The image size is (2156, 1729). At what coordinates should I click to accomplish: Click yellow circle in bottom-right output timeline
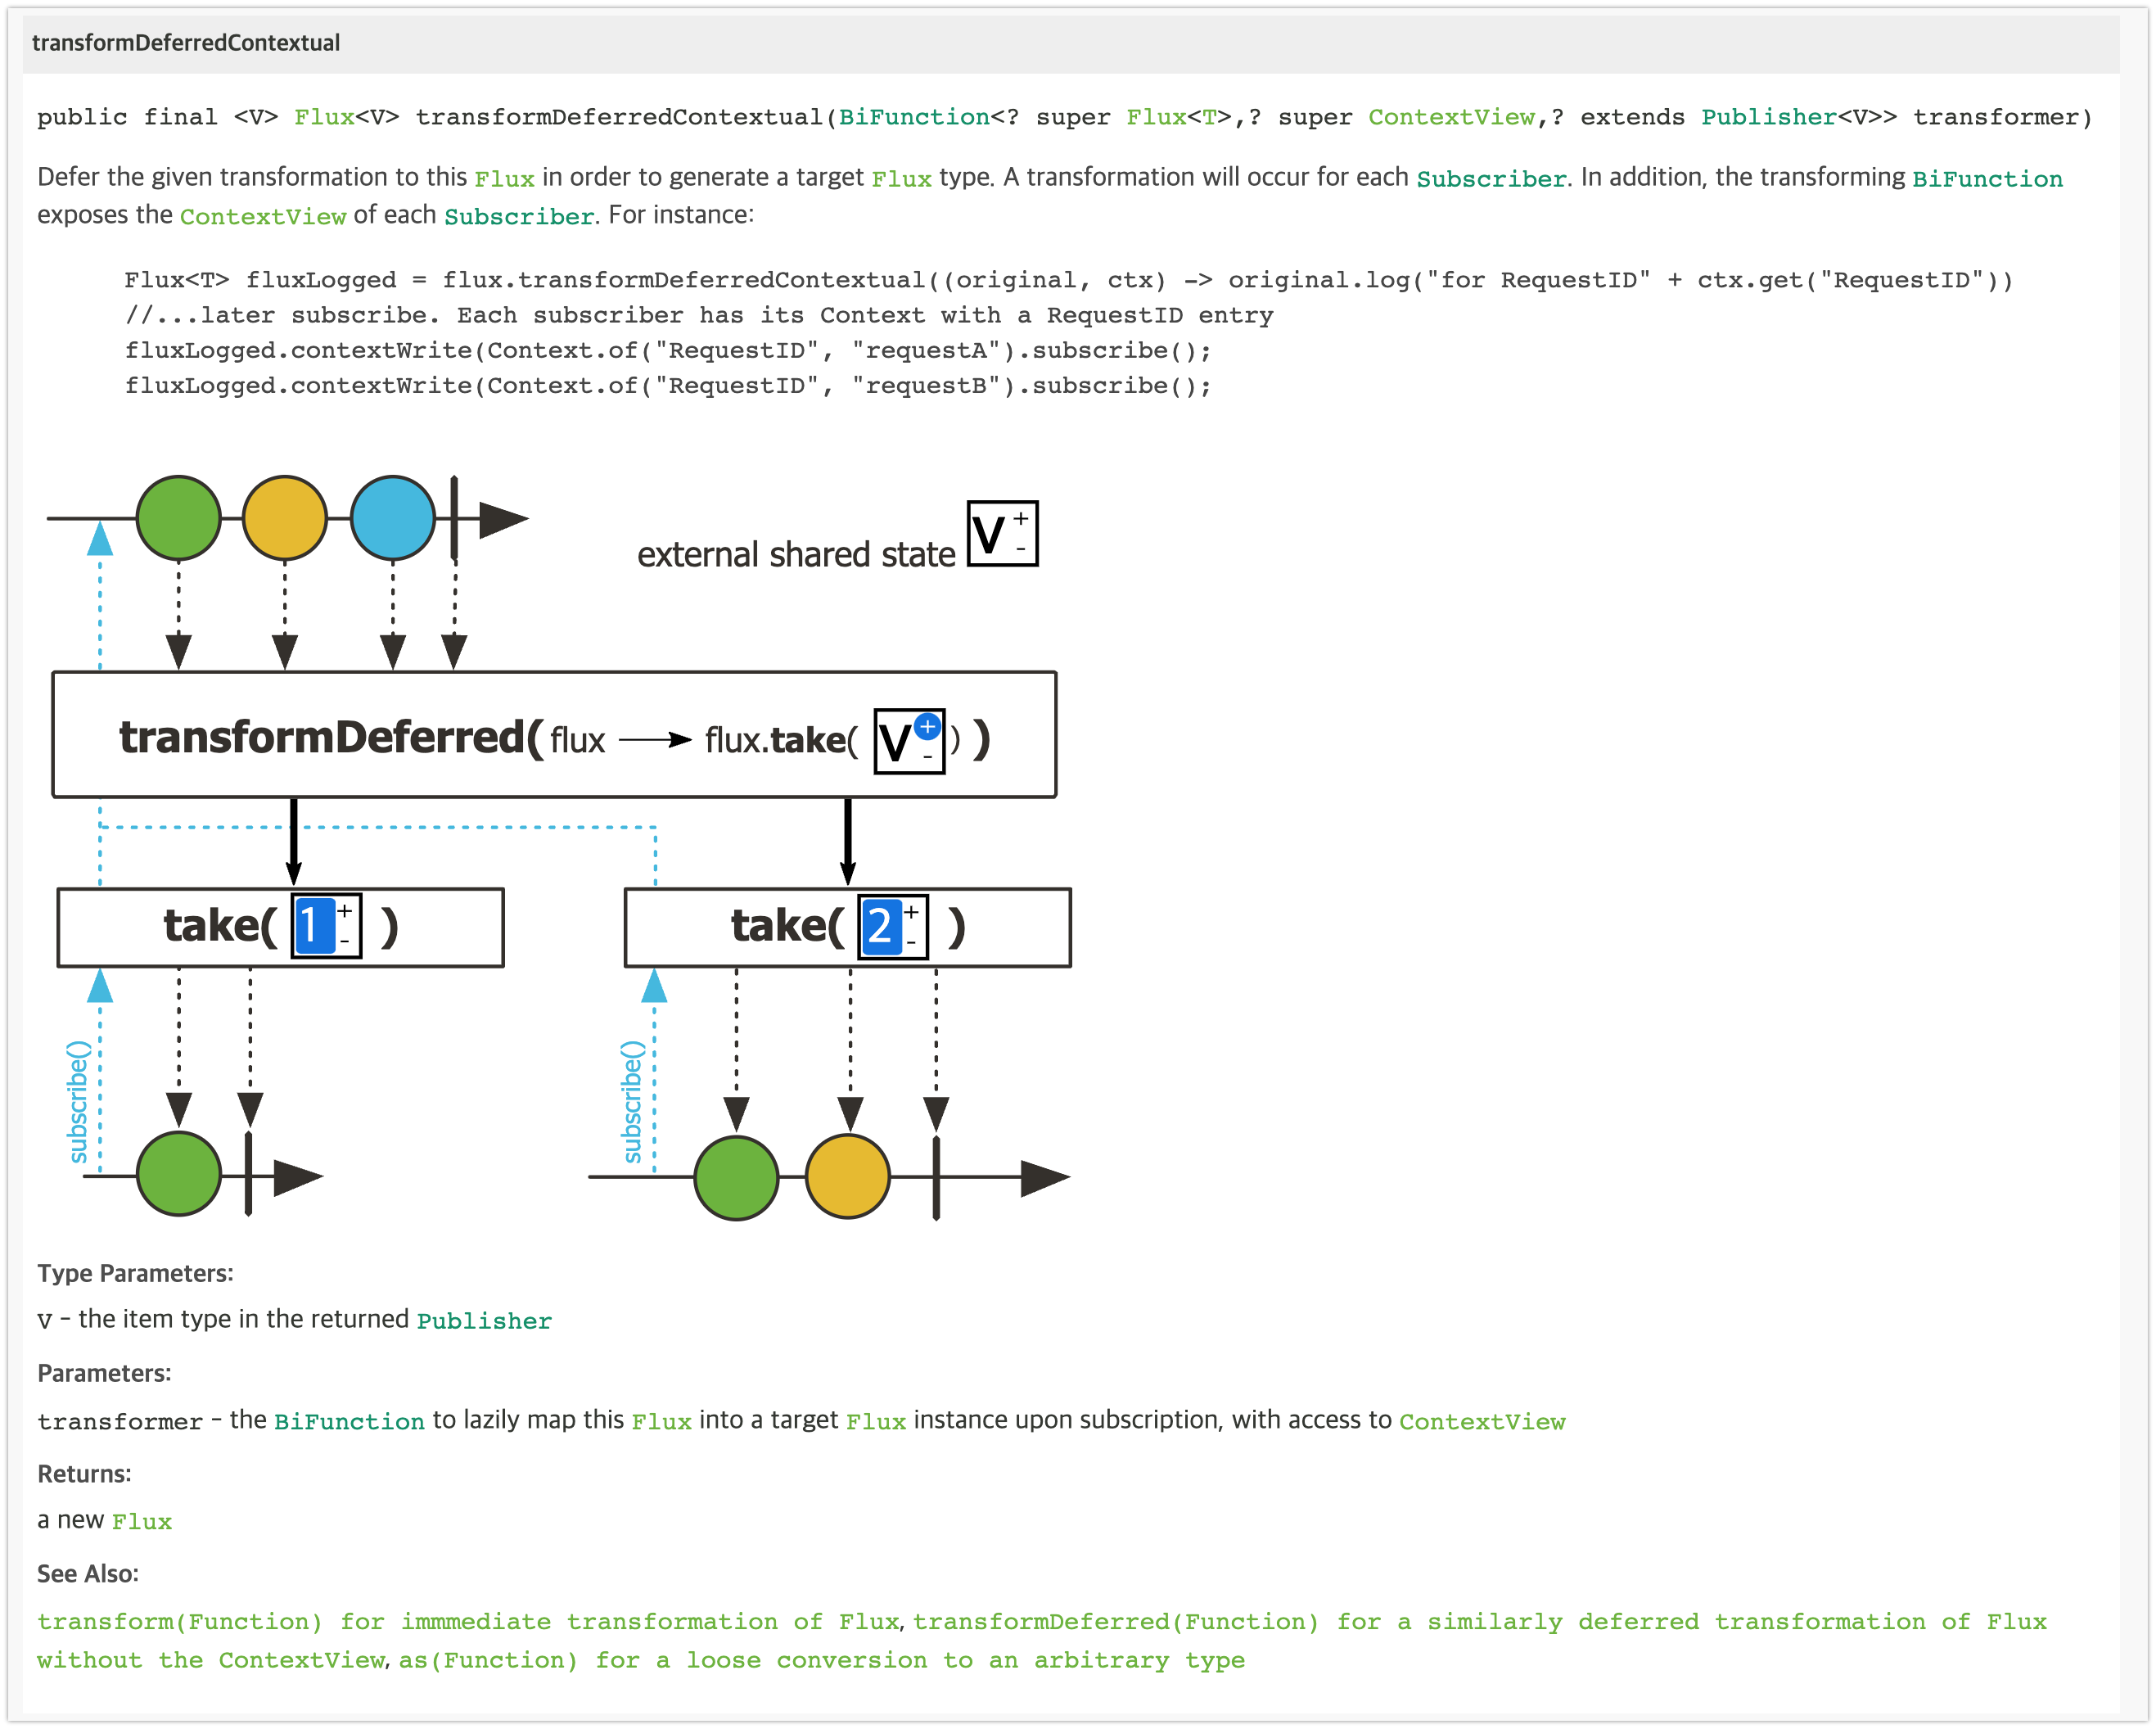click(x=847, y=1176)
